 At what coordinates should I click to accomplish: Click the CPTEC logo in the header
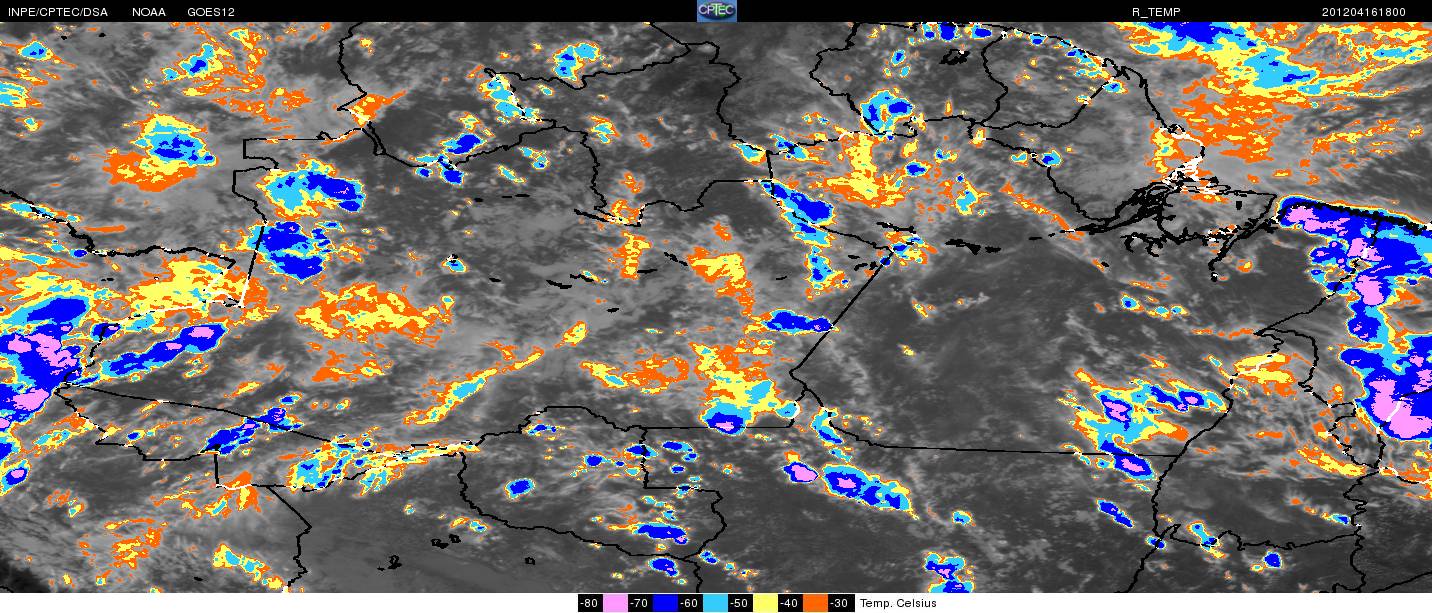coord(716,11)
